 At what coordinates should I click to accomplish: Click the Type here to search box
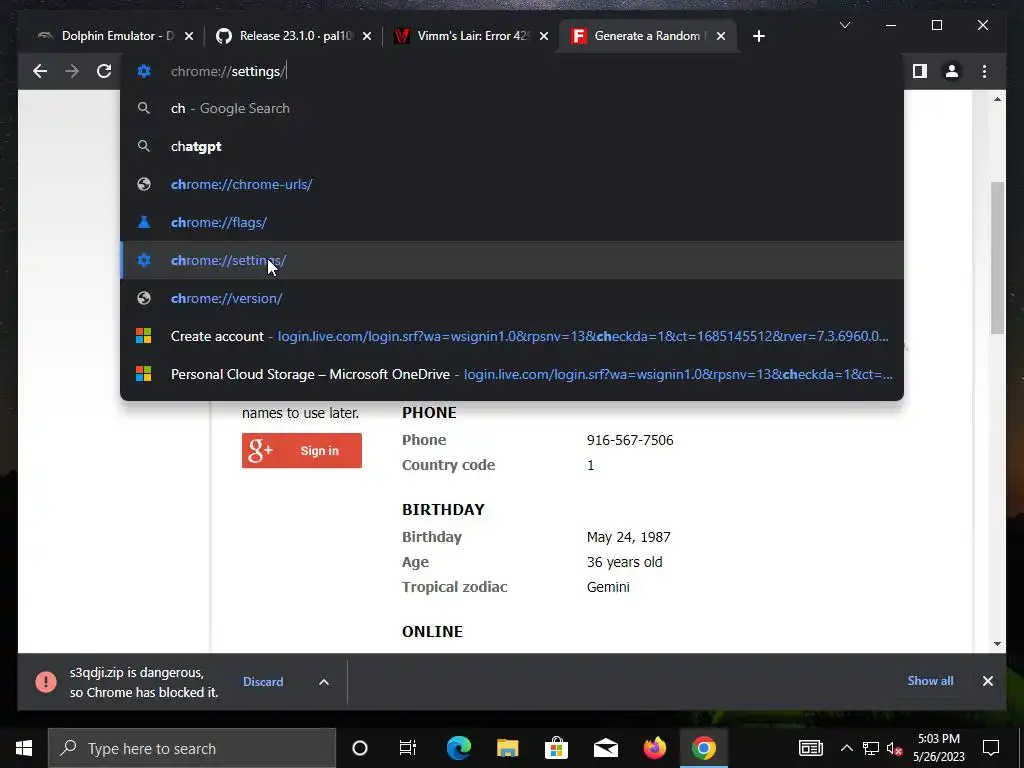pos(192,748)
